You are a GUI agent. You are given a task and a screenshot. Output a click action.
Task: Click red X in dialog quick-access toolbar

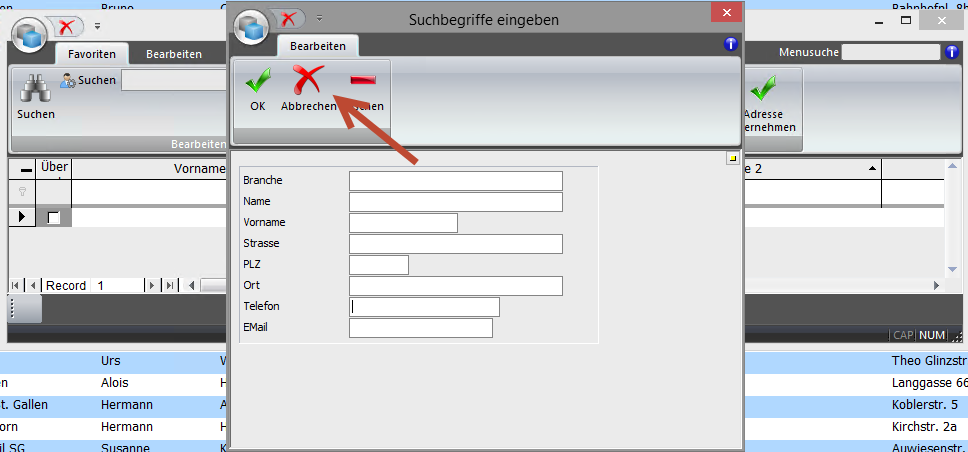pos(288,19)
